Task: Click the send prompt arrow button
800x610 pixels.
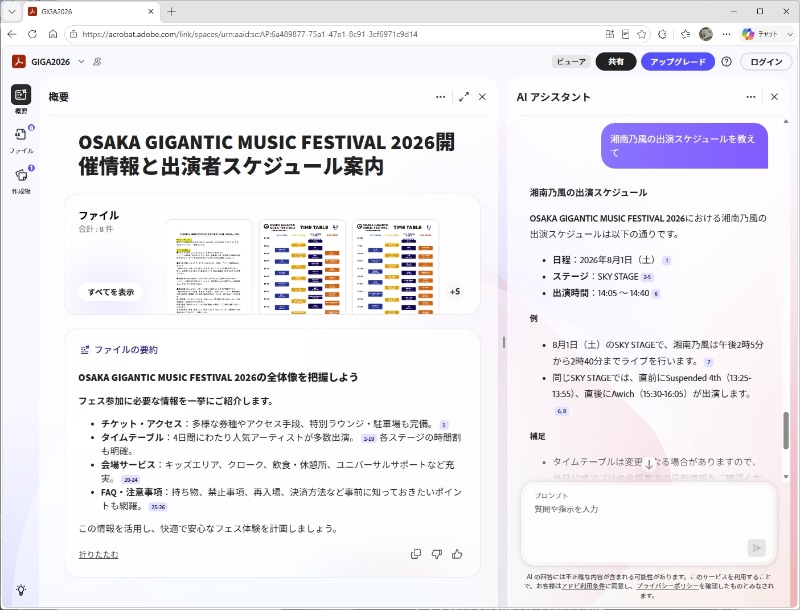Action: coord(757,548)
